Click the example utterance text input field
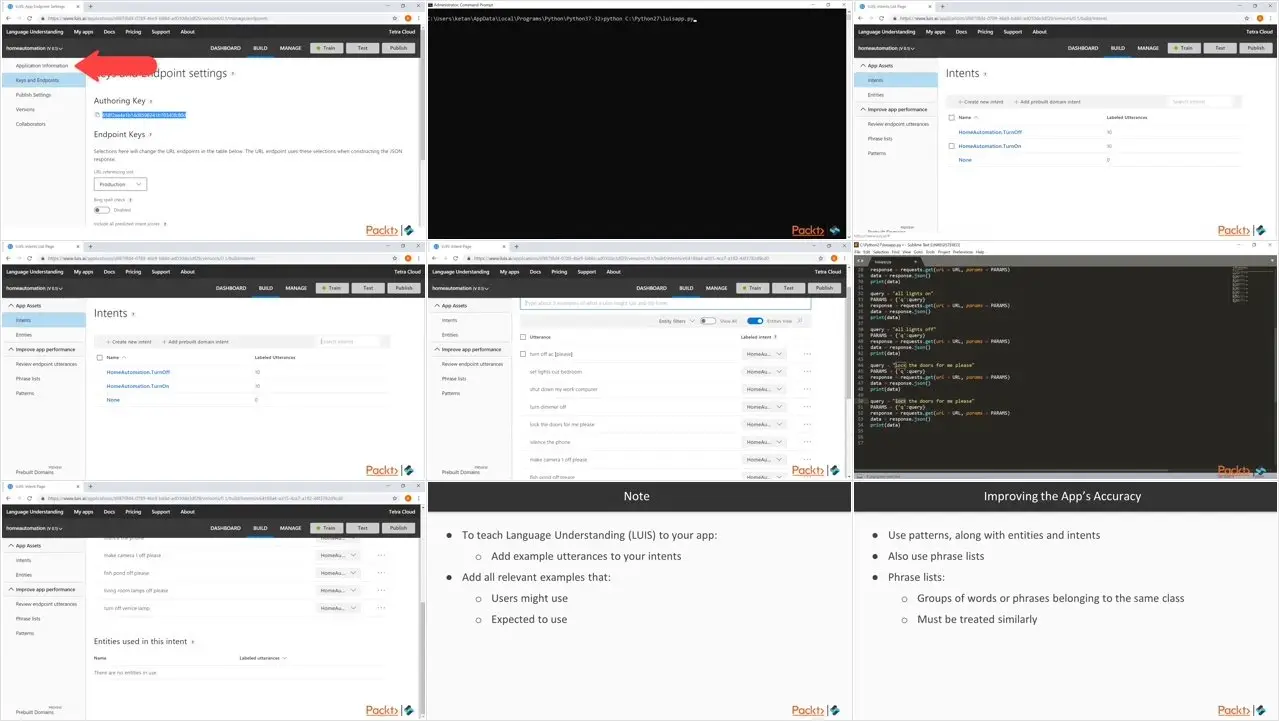1279x721 pixels. pyautogui.click(x=666, y=303)
